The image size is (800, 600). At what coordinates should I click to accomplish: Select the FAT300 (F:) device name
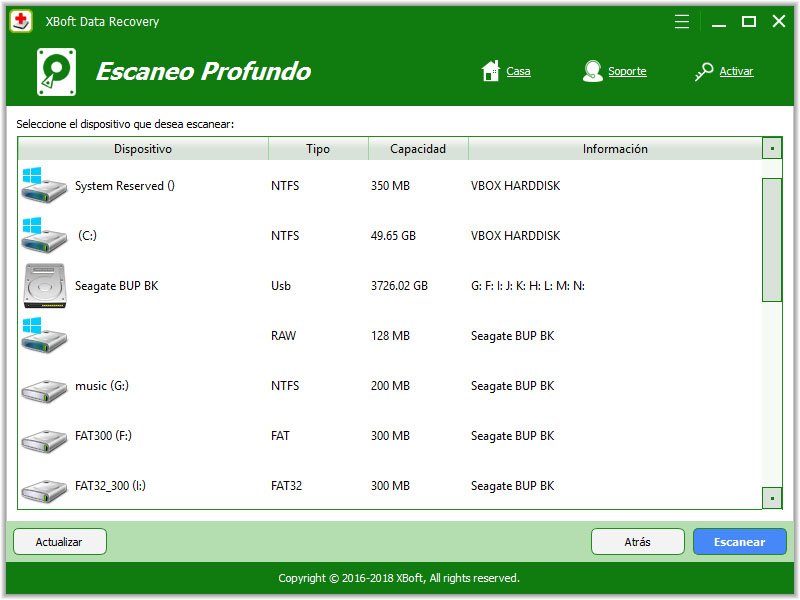[104, 436]
